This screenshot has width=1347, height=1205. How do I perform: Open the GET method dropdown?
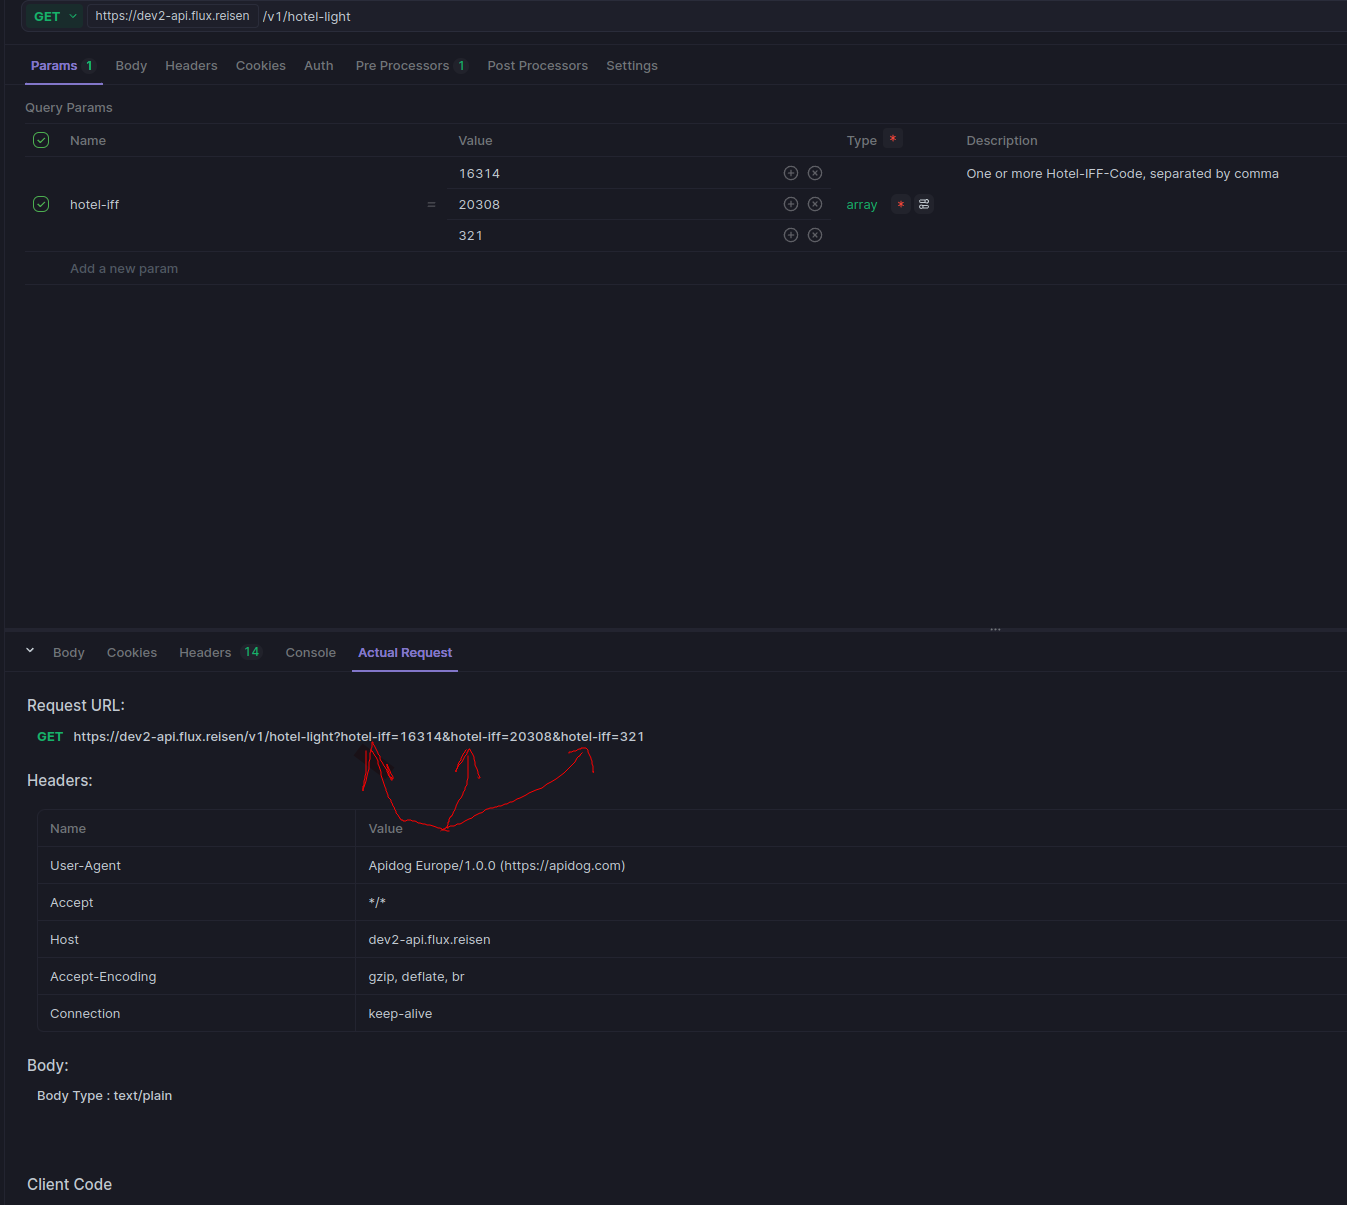(x=55, y=16)
